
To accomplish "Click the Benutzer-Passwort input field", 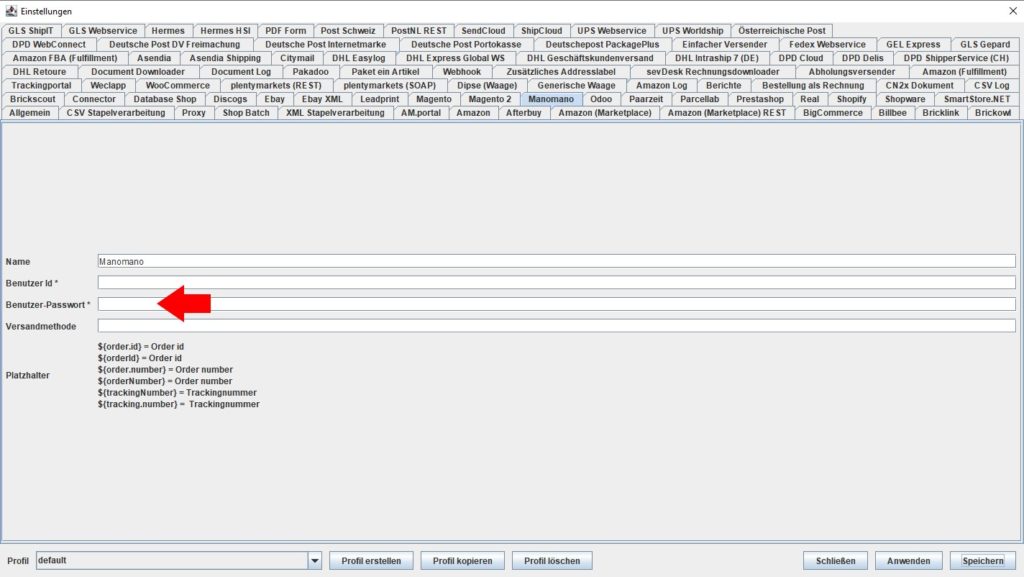I will click(x=556, y=304).
